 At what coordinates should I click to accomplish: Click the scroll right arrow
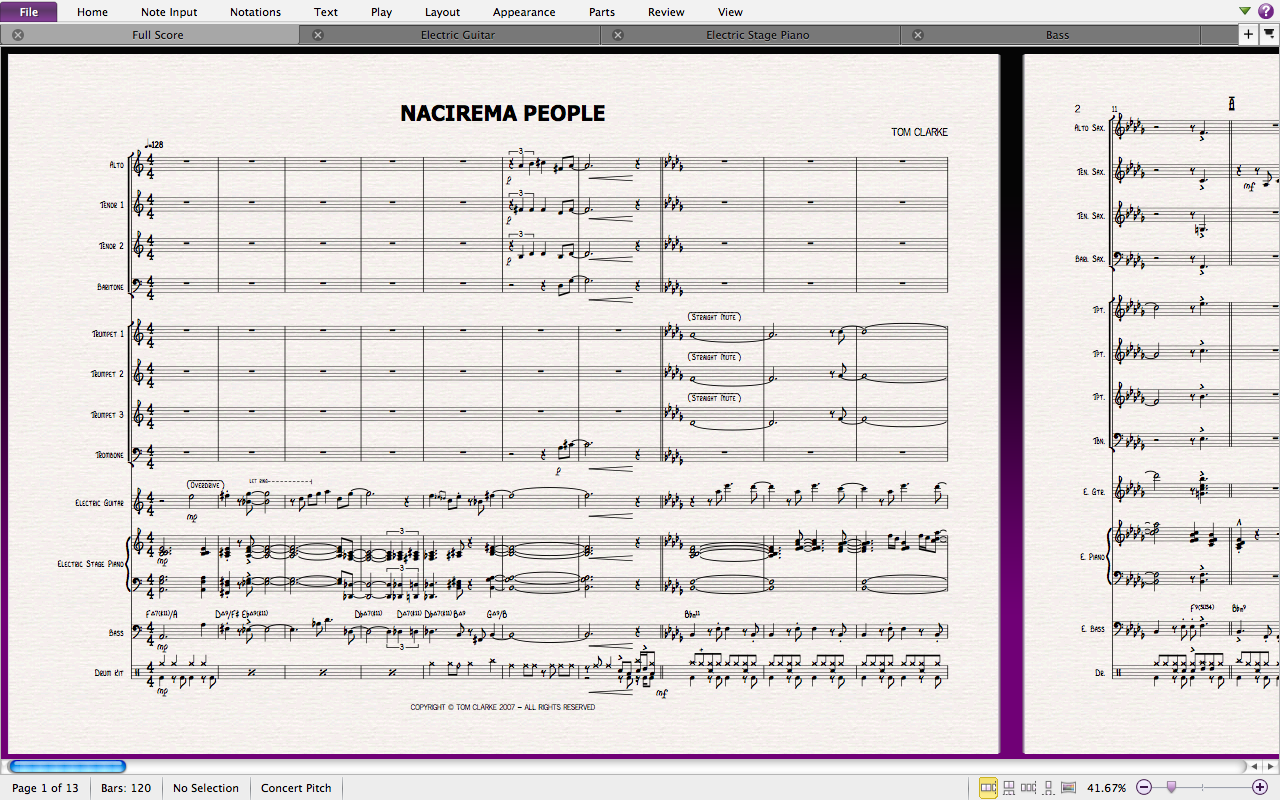(1271, 766)
